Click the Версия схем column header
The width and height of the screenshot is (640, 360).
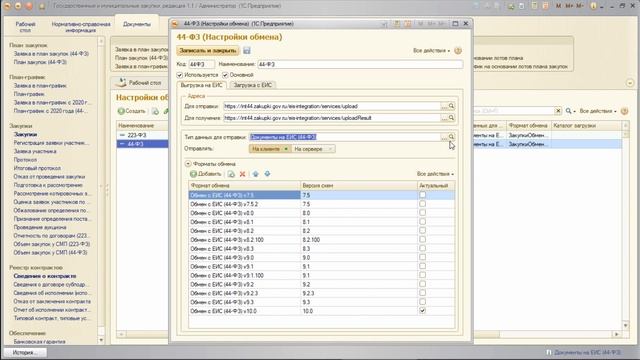click(359, 186)
